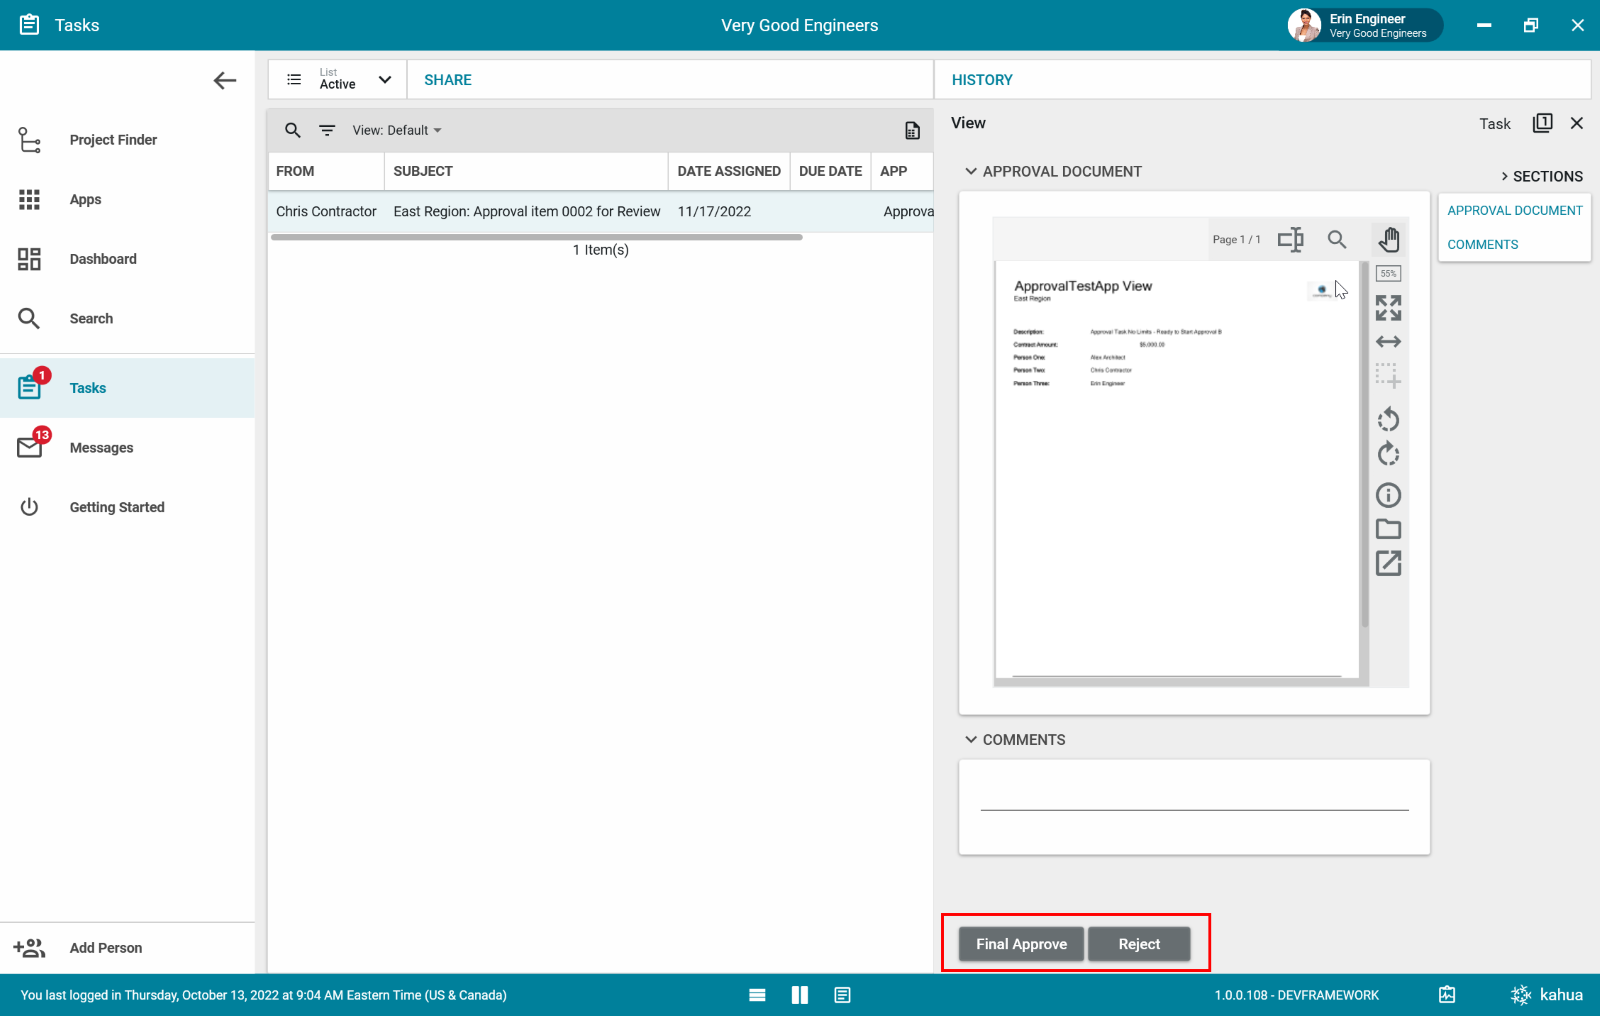Toggle split view layout in status bar

pyautogui.click(x=800, y=995)
